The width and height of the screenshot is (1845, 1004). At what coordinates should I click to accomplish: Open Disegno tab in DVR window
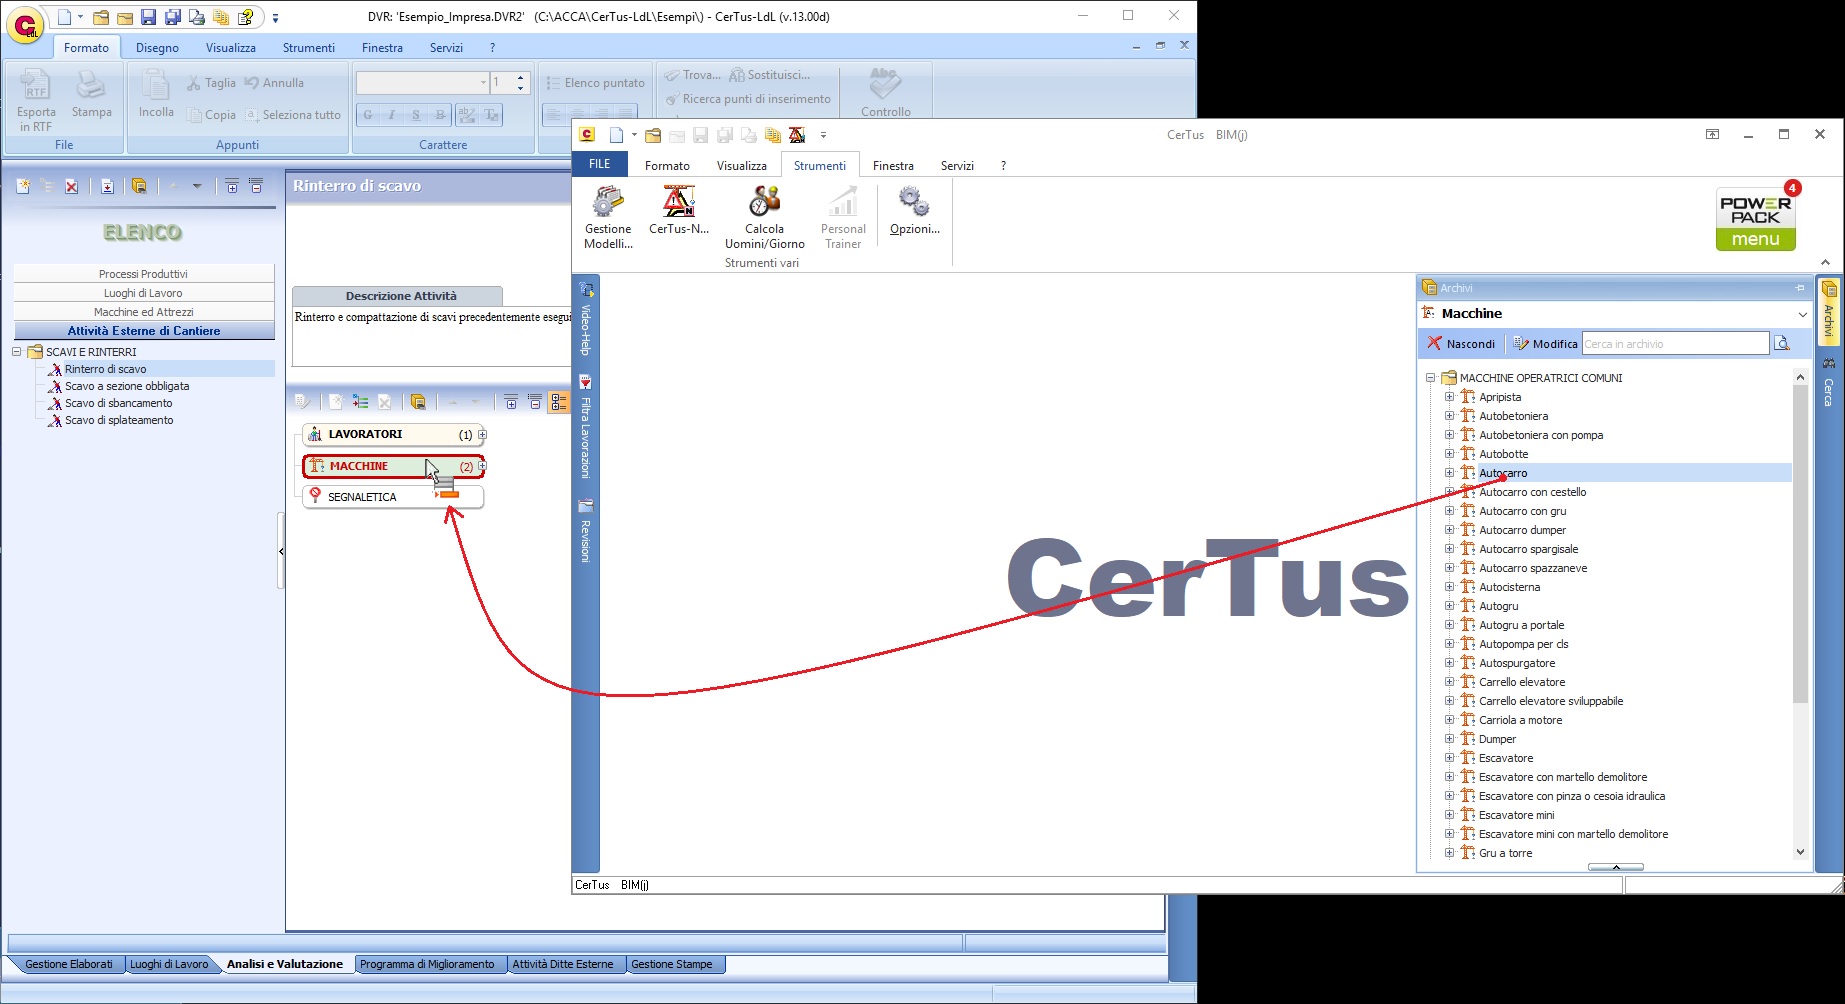(157, 48)
